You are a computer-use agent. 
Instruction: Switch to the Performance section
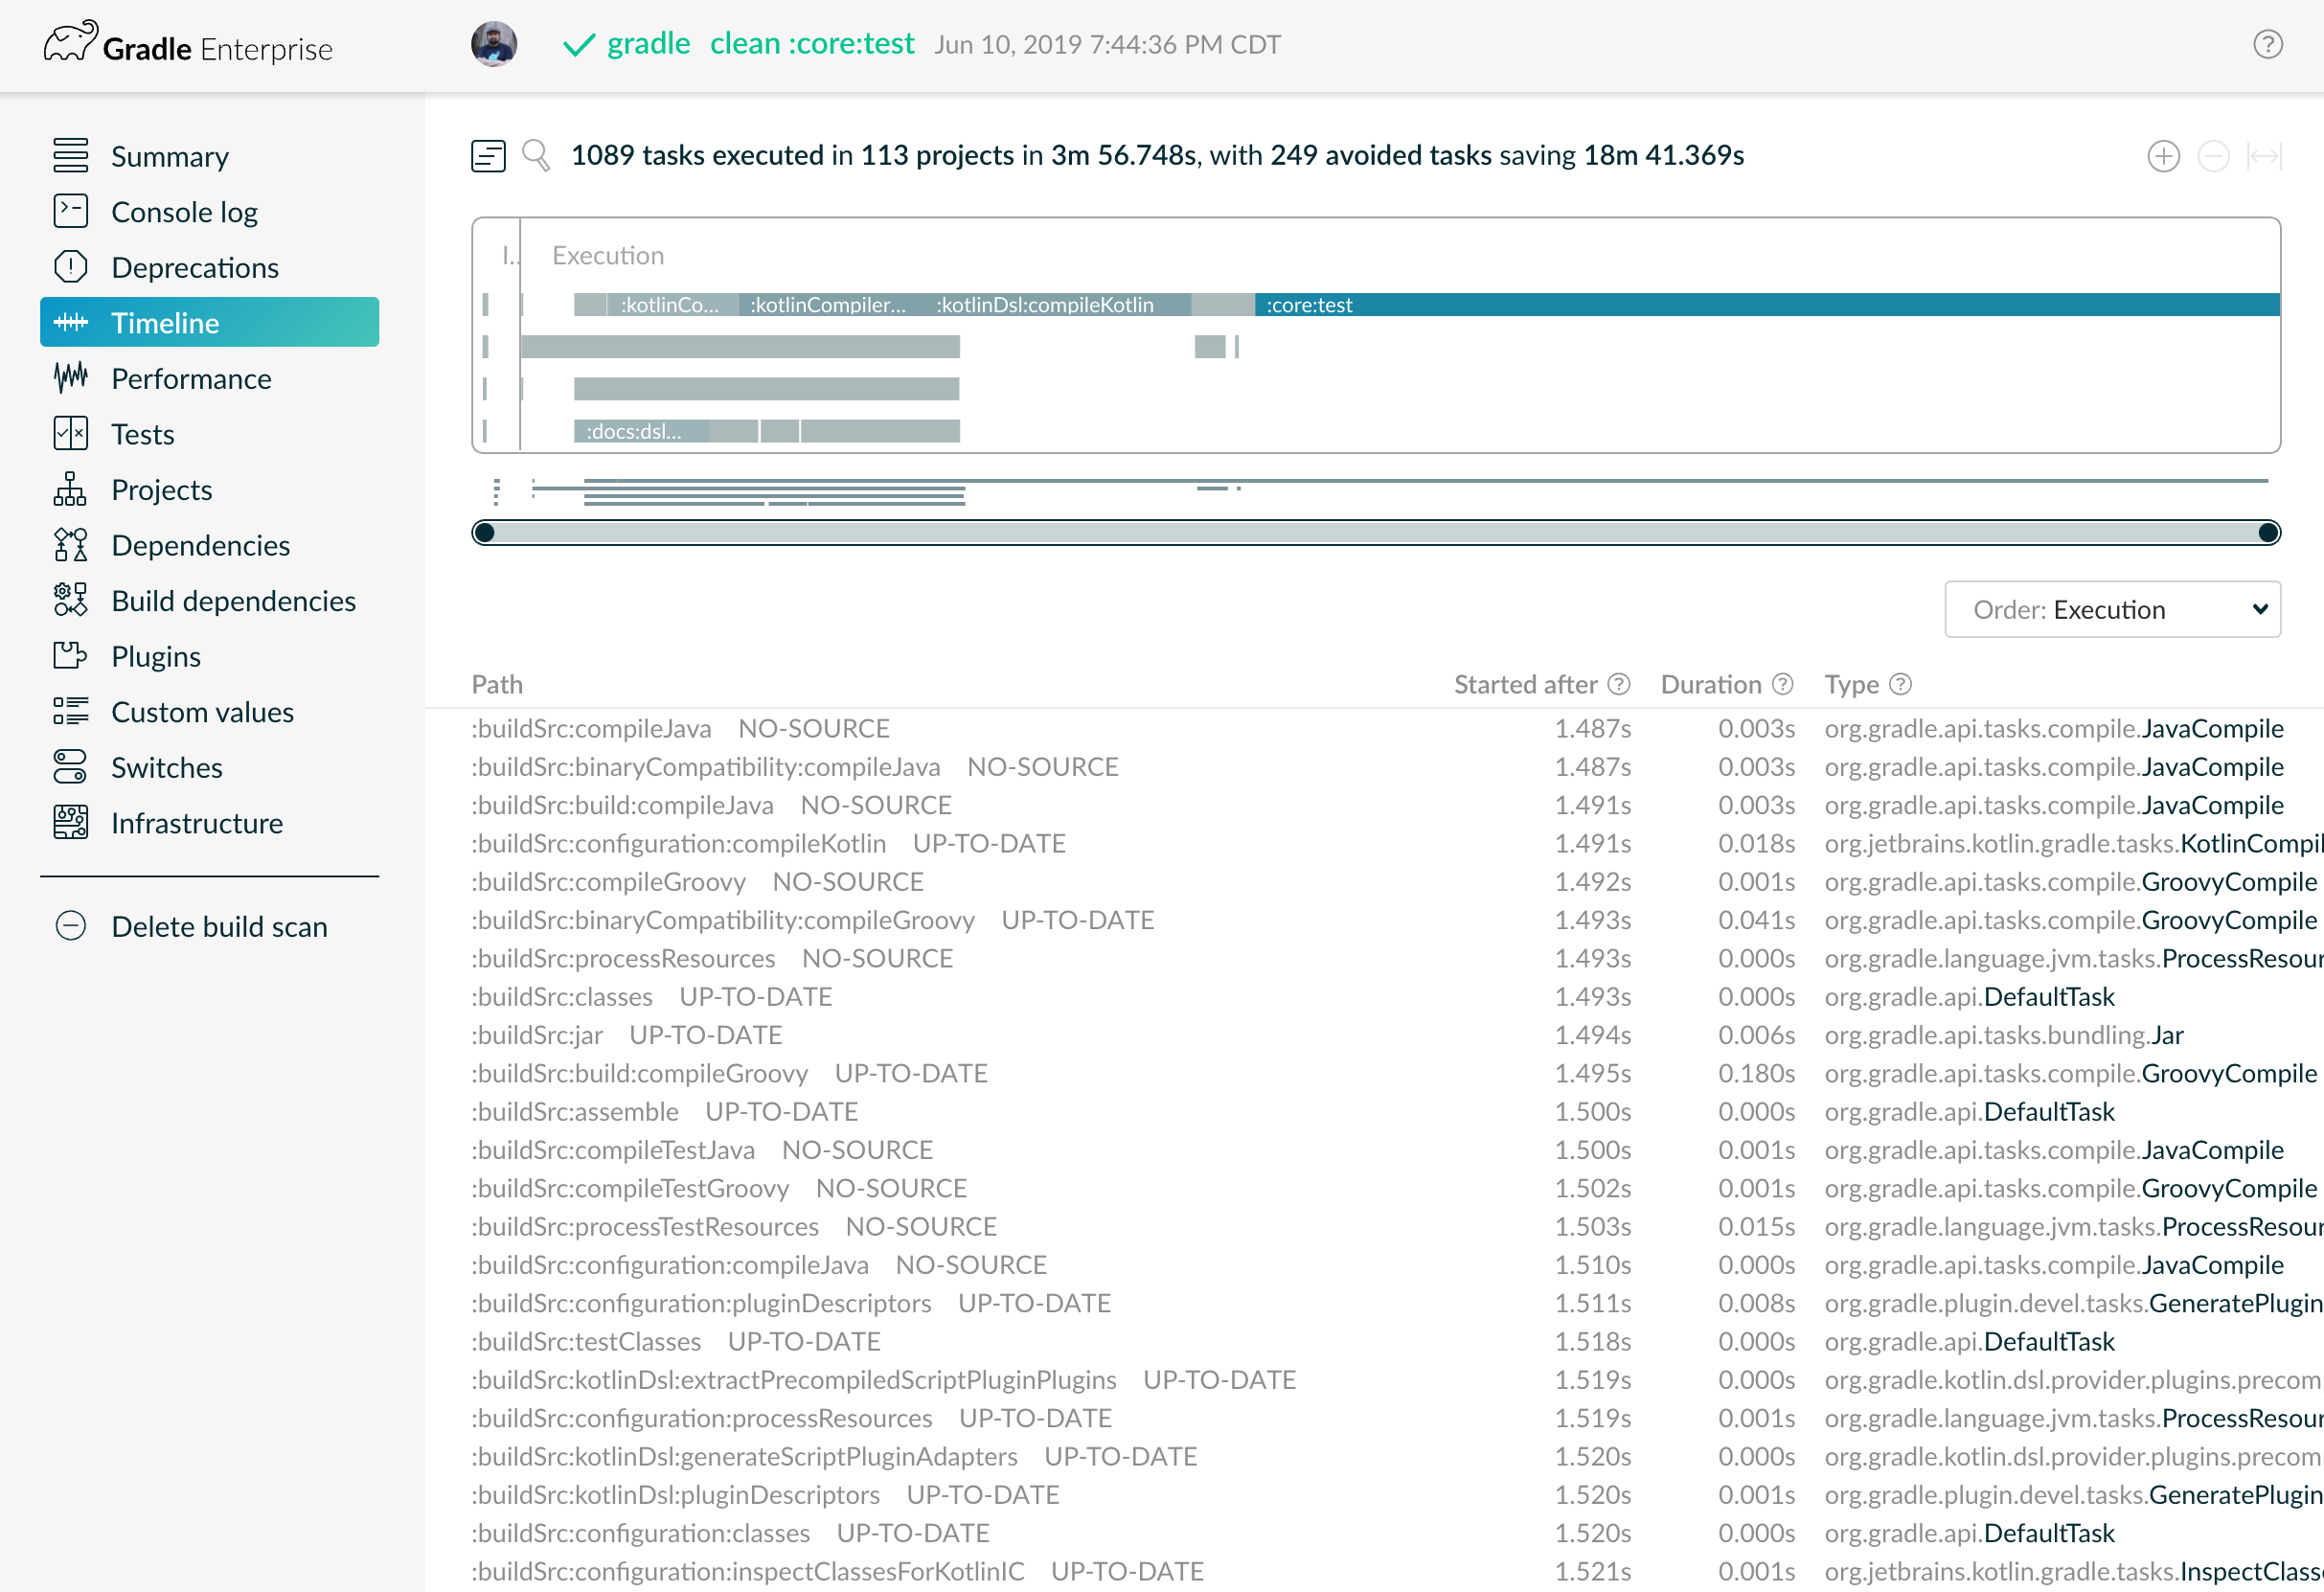[191, 378]
